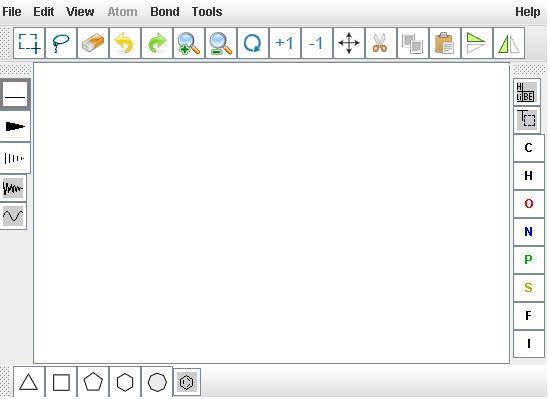The height and width of the screenshot is (399, 548).
Task: Zoom in with the magnifier plus icon
Action: [189, 43]
